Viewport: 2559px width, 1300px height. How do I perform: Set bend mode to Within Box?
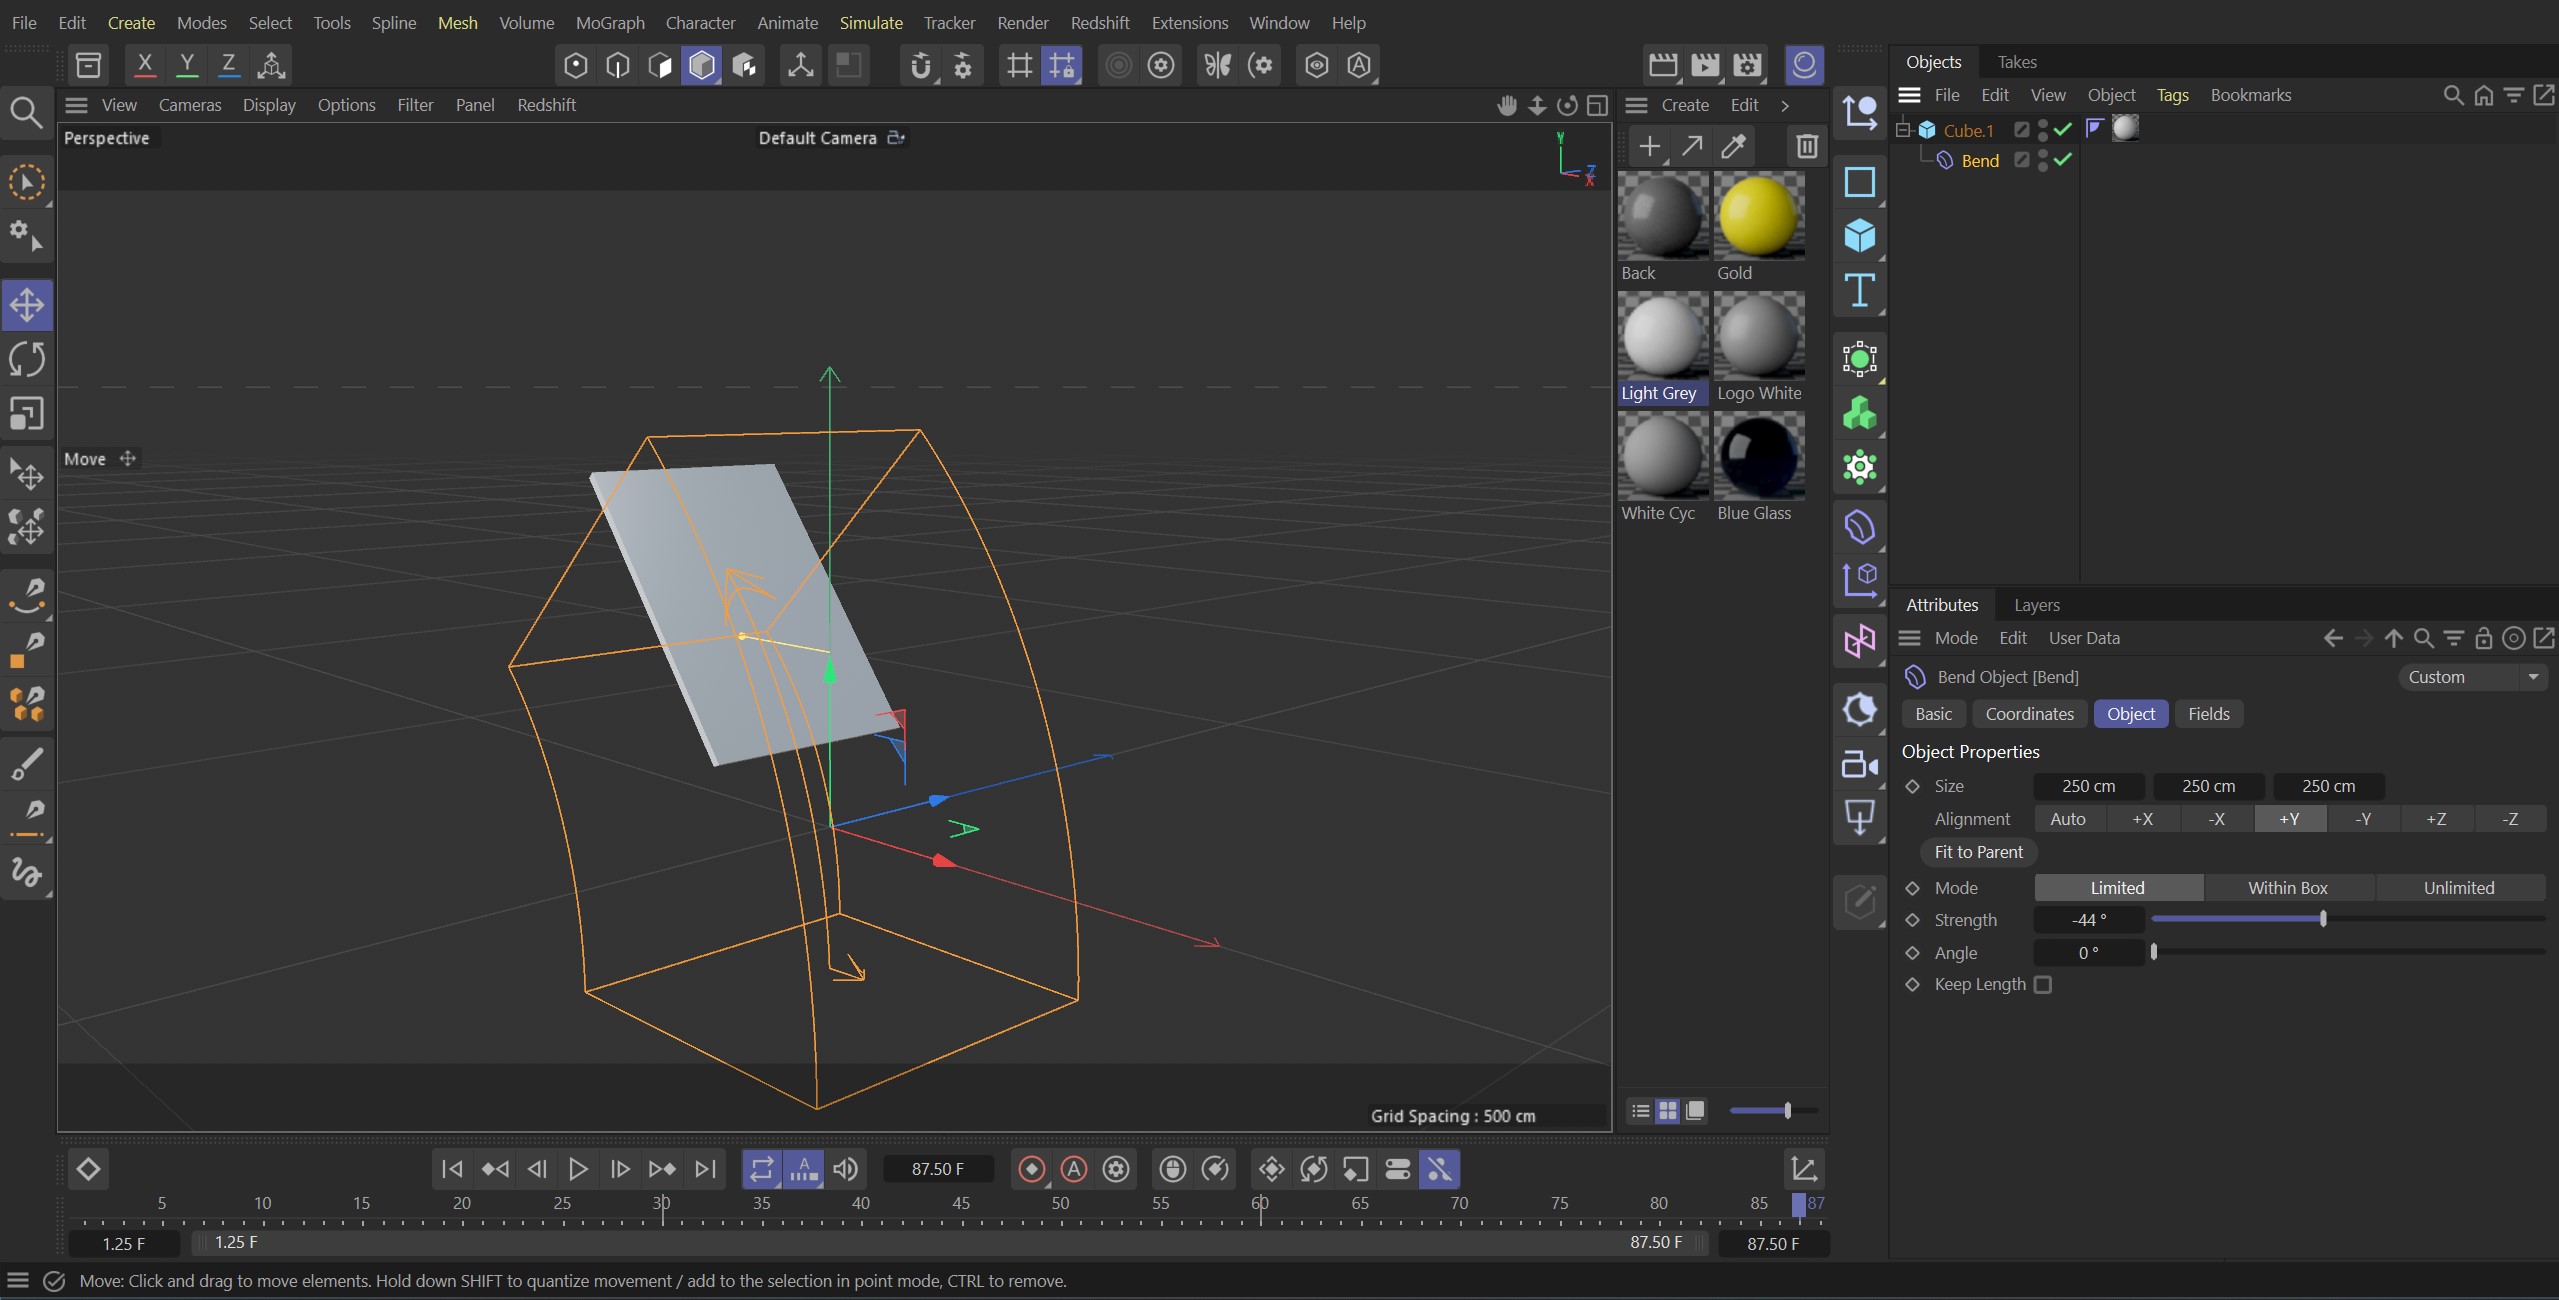click(x=2287, y=887)
